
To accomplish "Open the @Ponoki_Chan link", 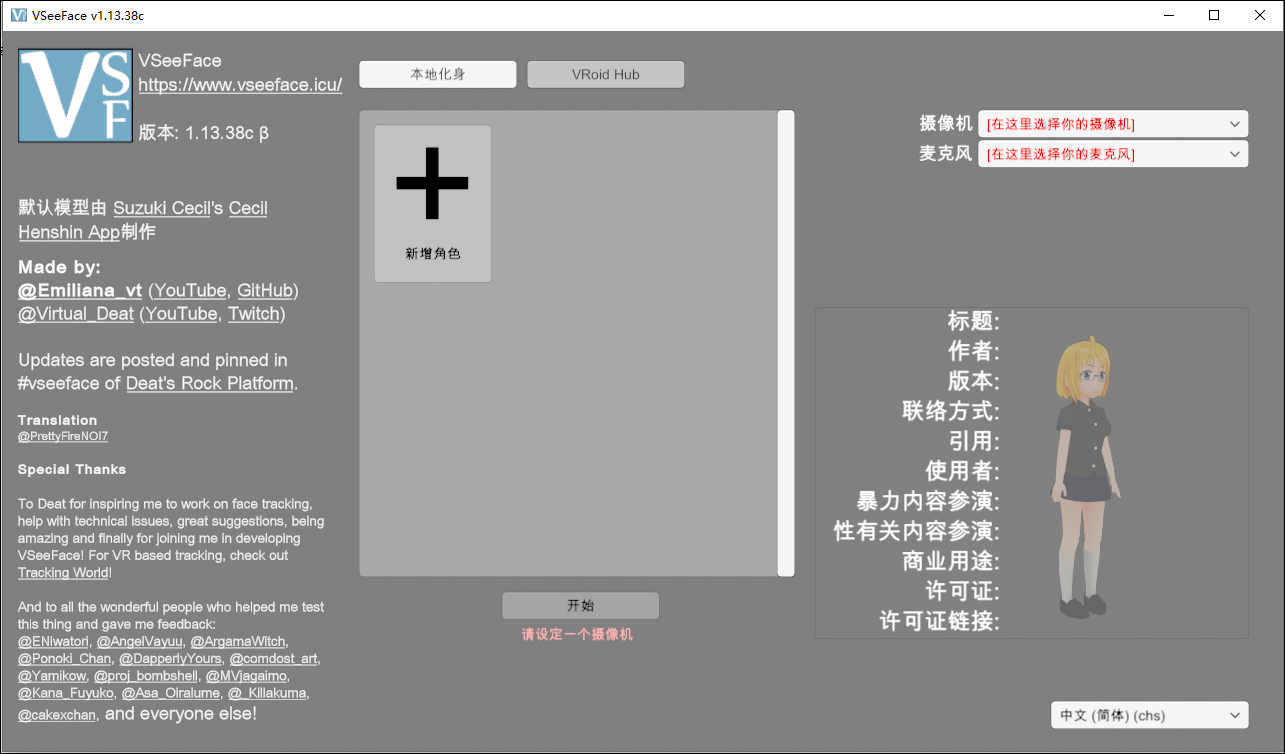I will (x=65, y=659).
